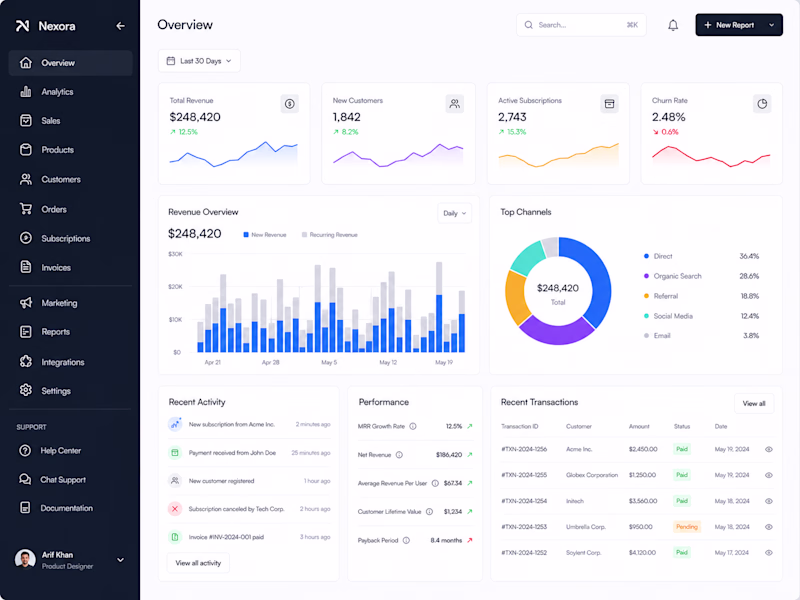
Task: Click the Social Media legend dot
Action: coord(646,316)
